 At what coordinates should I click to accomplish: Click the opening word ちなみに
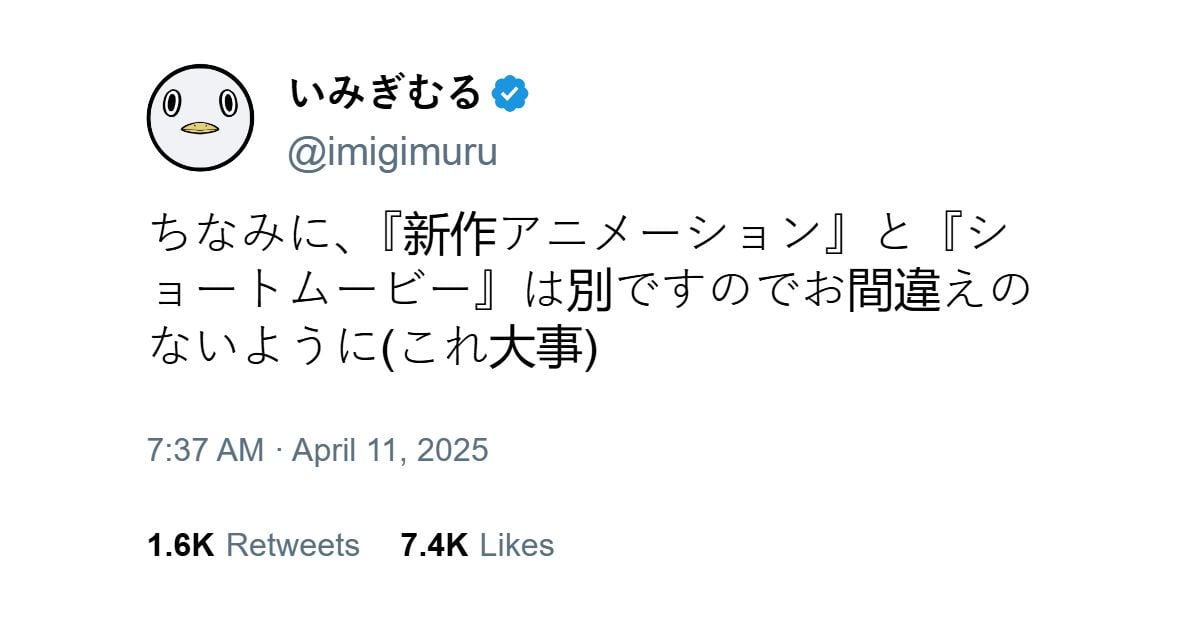[x=239, y=235]
